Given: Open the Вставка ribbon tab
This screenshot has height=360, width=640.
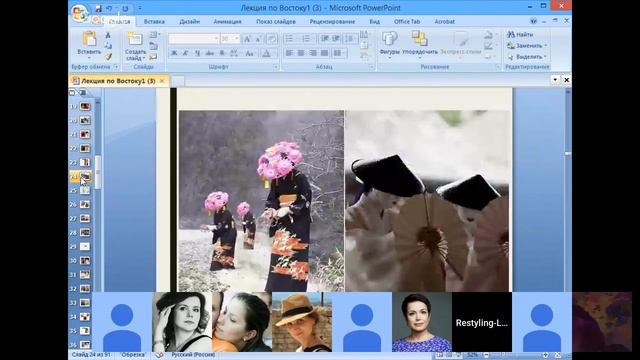Looking at the screenshot, I should tap(154, 21).
